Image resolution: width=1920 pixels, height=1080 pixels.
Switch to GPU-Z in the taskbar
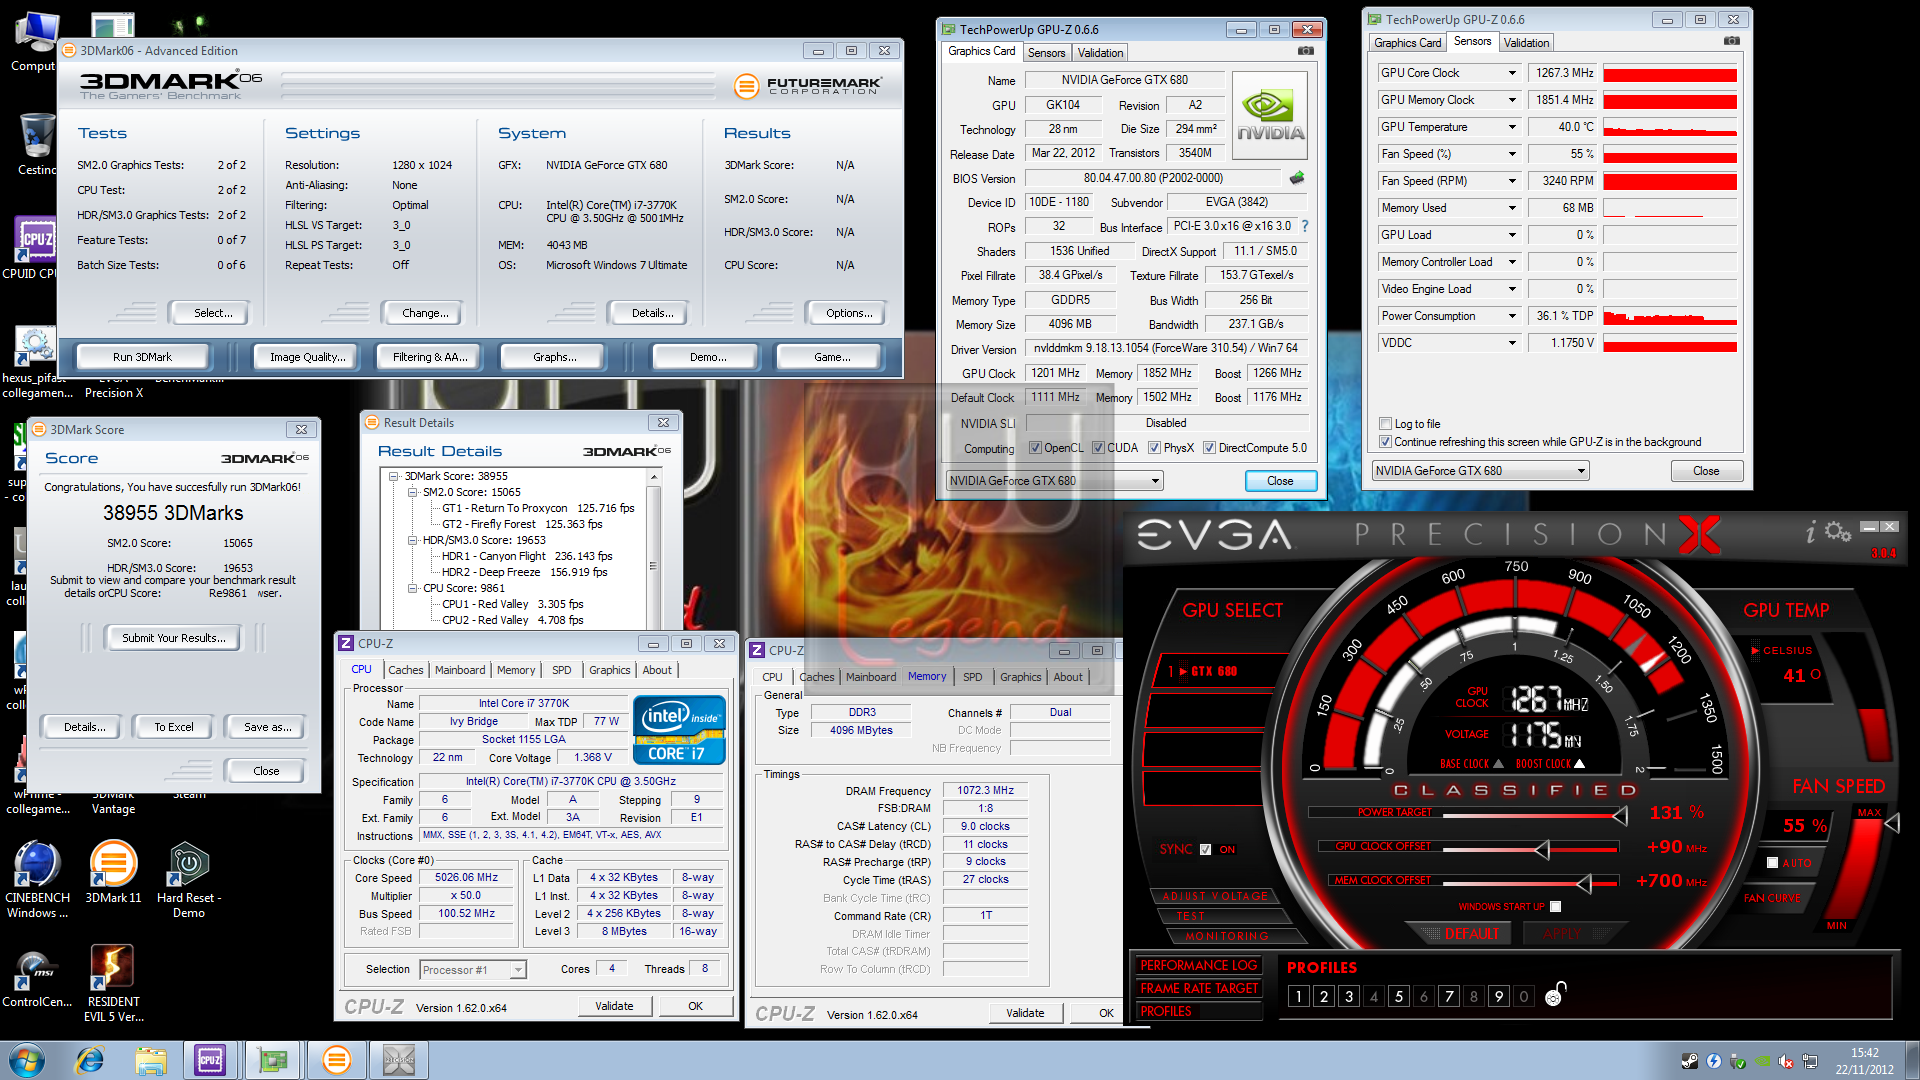point(272,1060)
